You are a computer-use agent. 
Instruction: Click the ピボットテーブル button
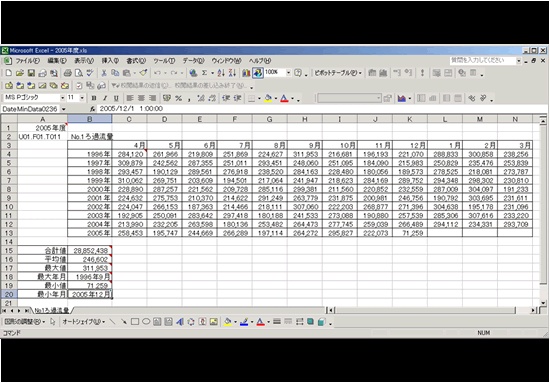337,73
